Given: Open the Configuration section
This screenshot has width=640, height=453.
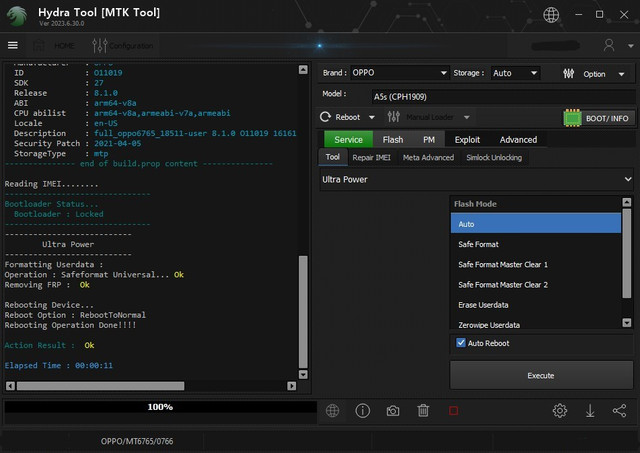Looking at the screenshot, I should click(x=123, y=45).
